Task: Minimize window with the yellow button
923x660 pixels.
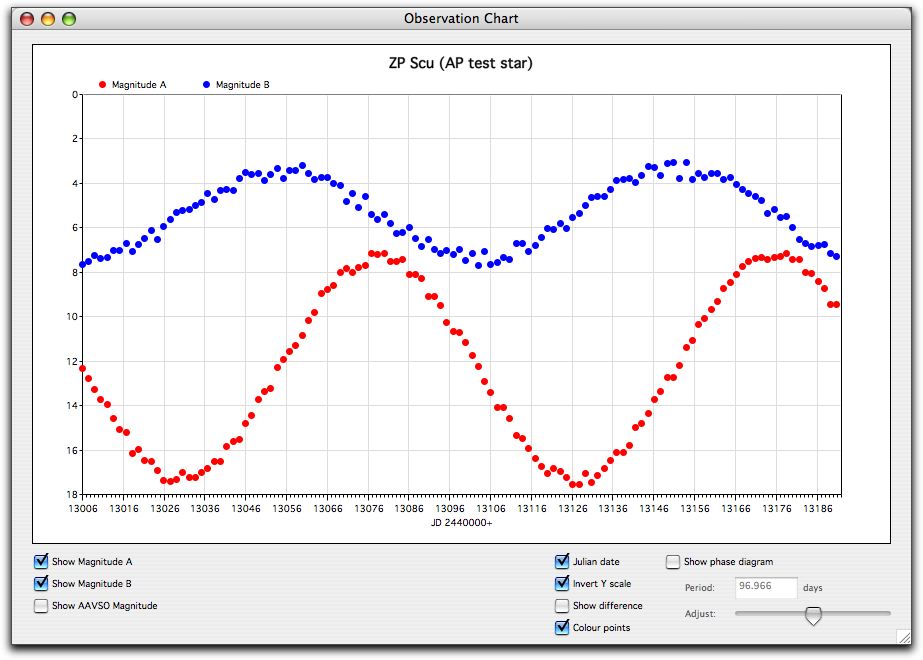Action: pyautogui.click(x=48, y=19)
